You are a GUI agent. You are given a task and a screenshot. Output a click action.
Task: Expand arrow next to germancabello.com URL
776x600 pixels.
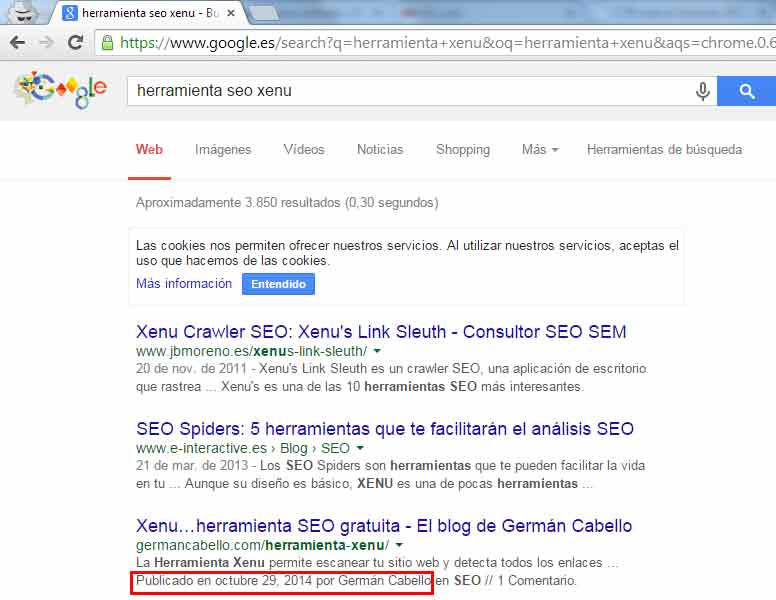[398, 546]
